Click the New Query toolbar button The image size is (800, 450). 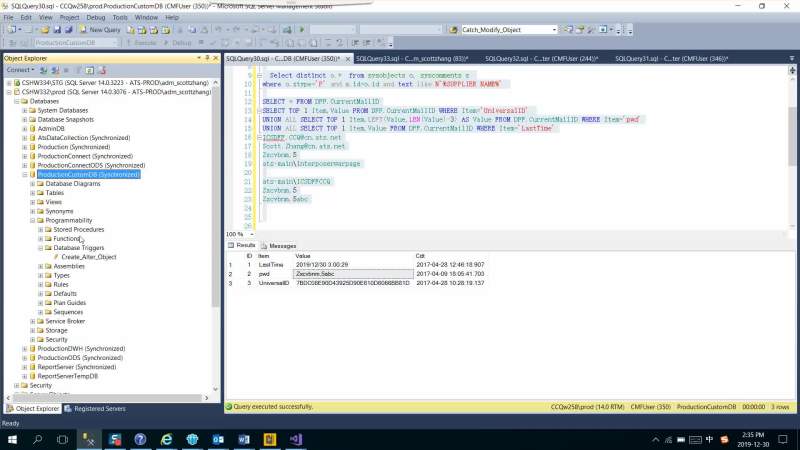pyautogui.click(x=100, y=30)
